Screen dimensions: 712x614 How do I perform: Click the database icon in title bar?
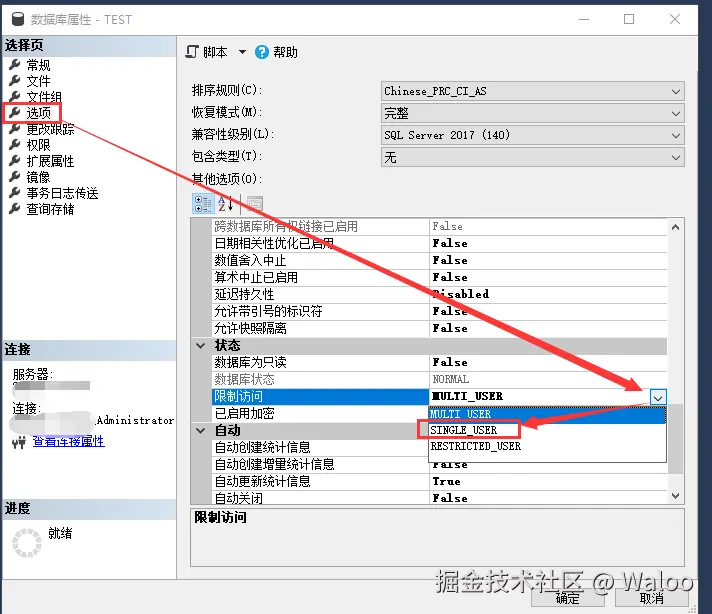(18, 19)
